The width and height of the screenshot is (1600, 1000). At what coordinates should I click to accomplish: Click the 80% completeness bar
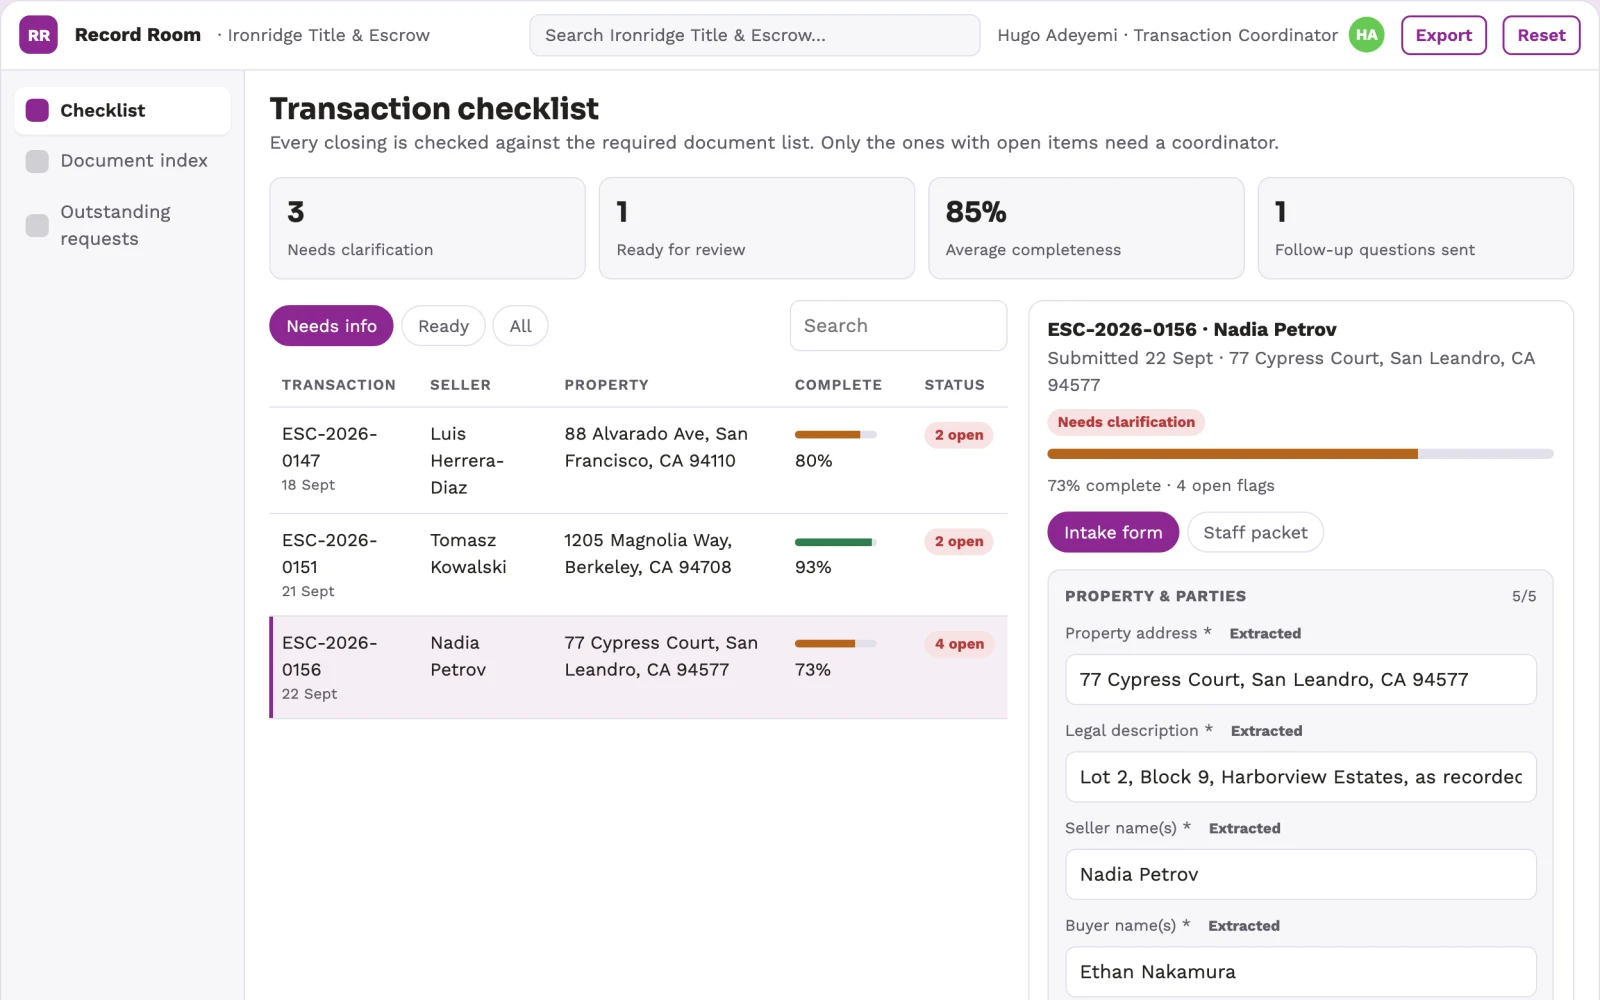click(x=836, y=435)
